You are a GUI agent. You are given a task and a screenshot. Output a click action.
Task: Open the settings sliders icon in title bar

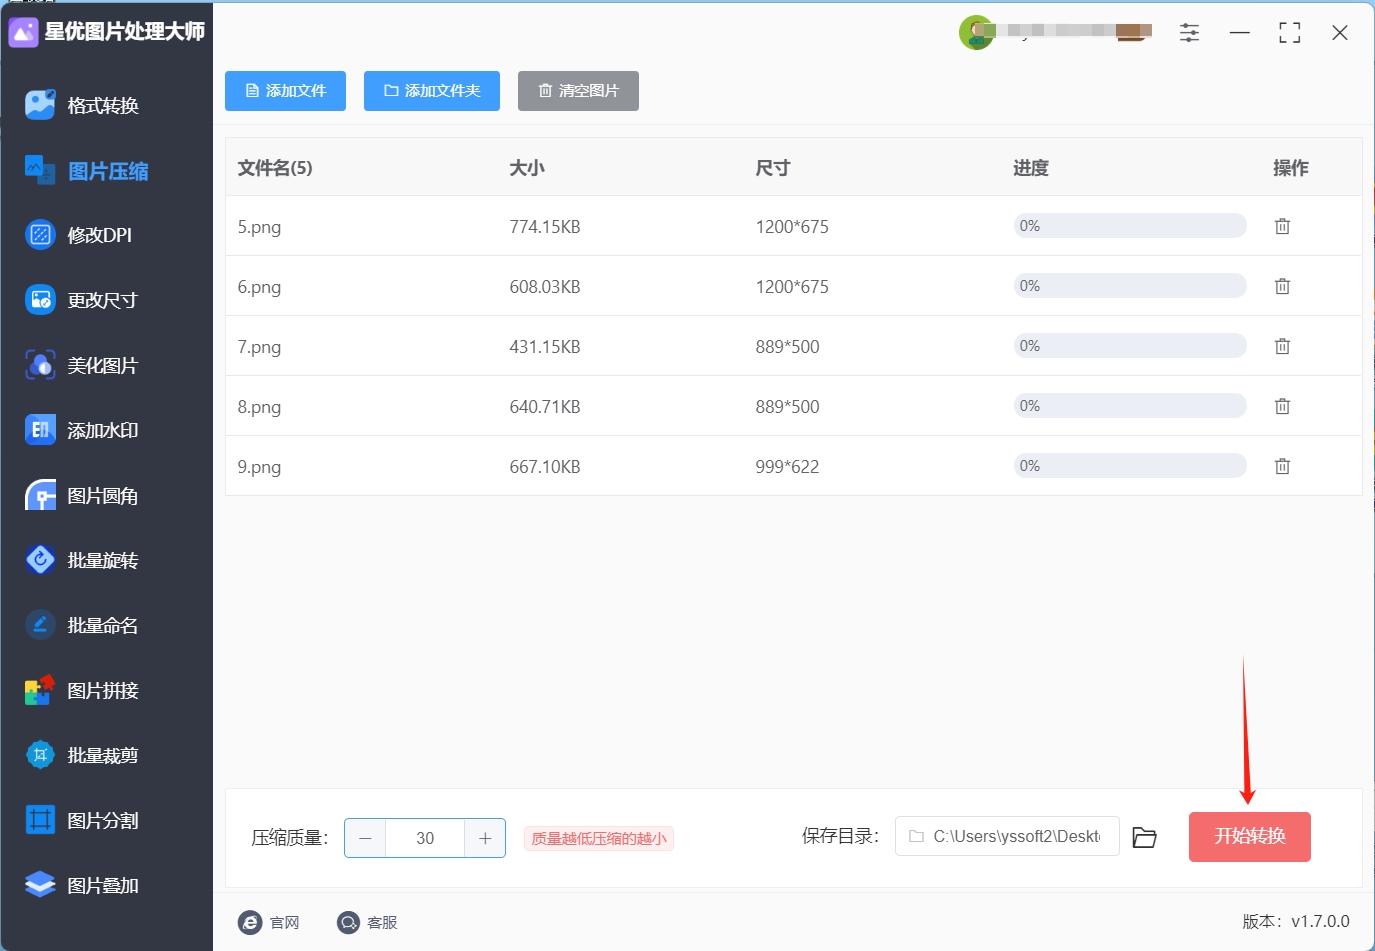tap(1189, 33)
